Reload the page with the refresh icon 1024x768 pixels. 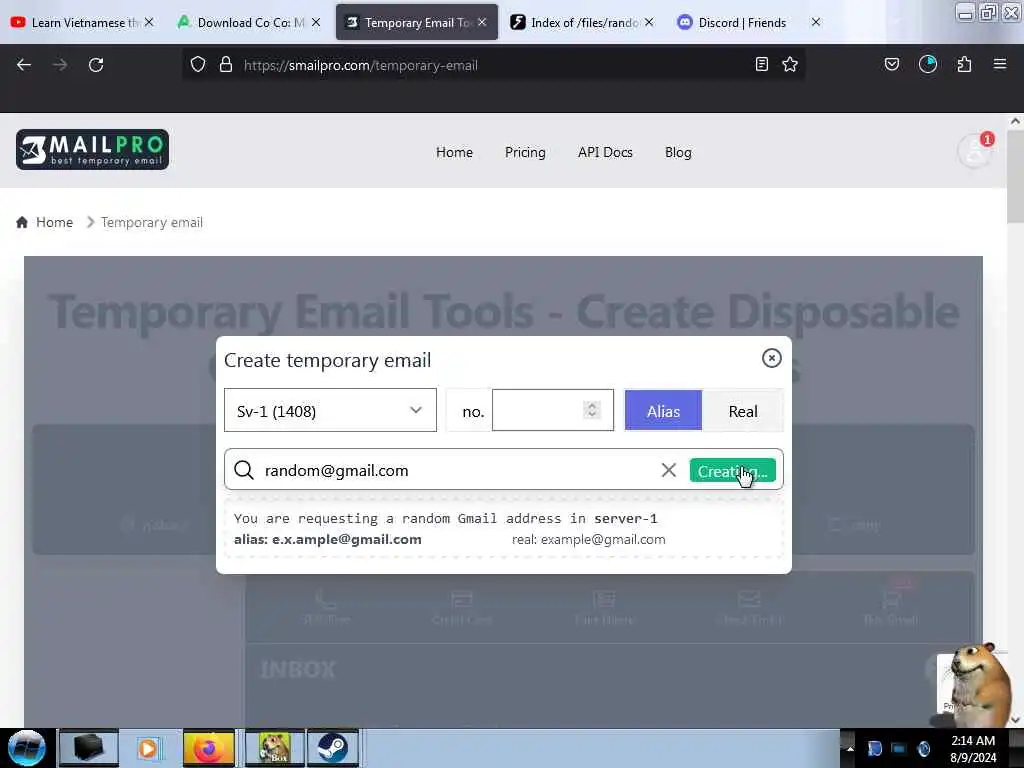96,65
